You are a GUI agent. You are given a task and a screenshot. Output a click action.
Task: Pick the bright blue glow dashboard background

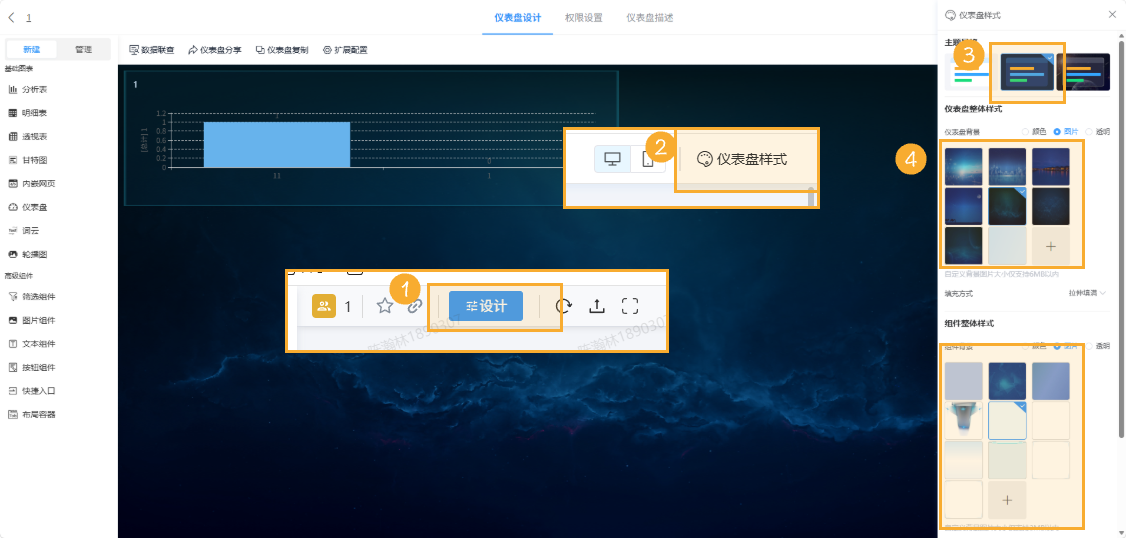point(964,167)
